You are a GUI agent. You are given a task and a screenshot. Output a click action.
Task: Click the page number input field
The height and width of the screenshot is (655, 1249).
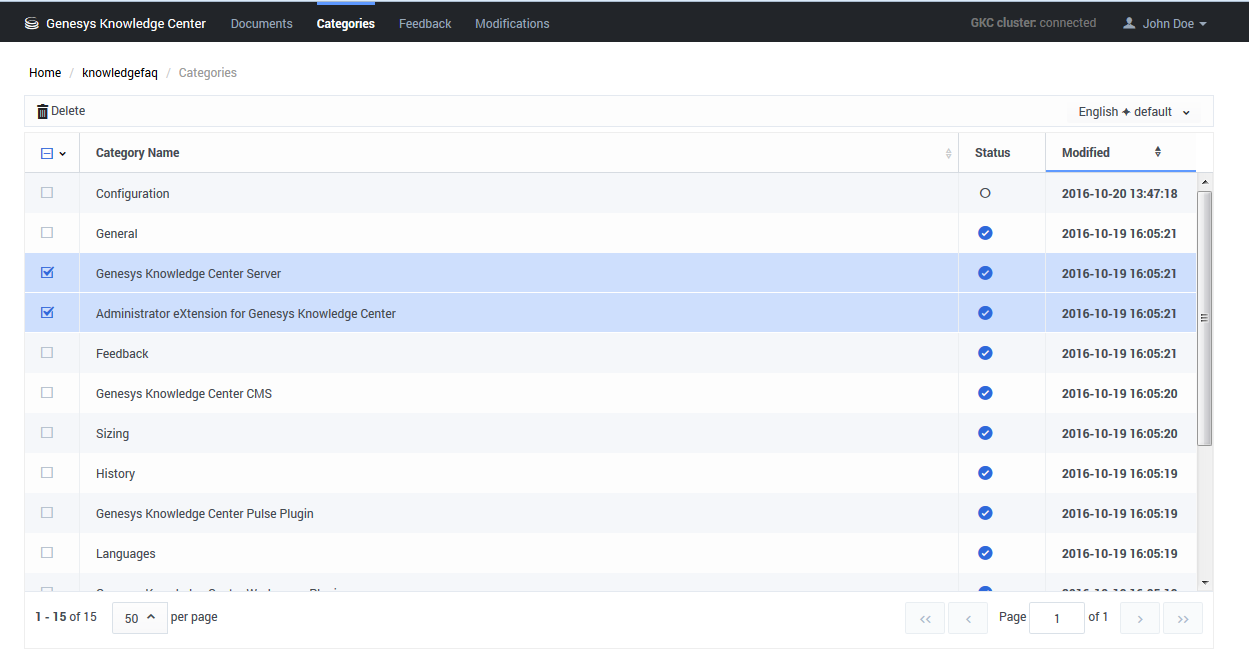tap(1056, 618)
